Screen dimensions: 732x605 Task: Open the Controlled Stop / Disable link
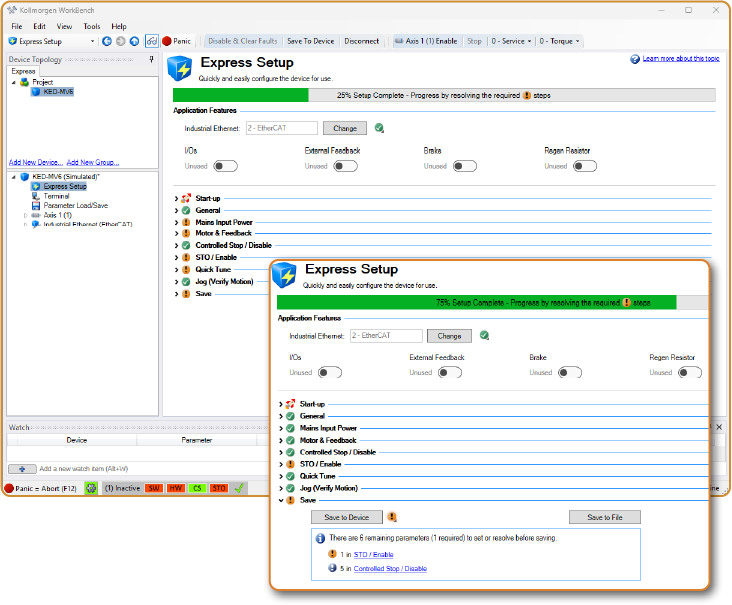point(390,568)
